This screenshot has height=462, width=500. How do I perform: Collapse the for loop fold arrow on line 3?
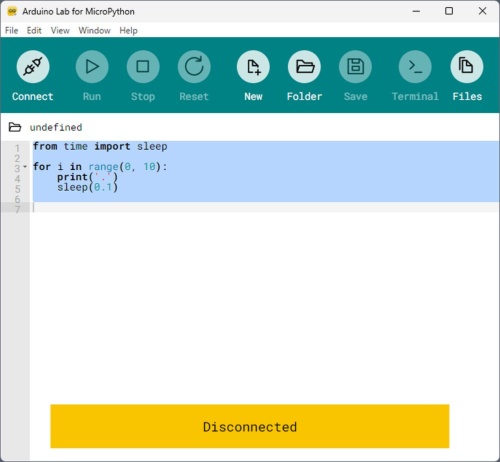[25, 166]
